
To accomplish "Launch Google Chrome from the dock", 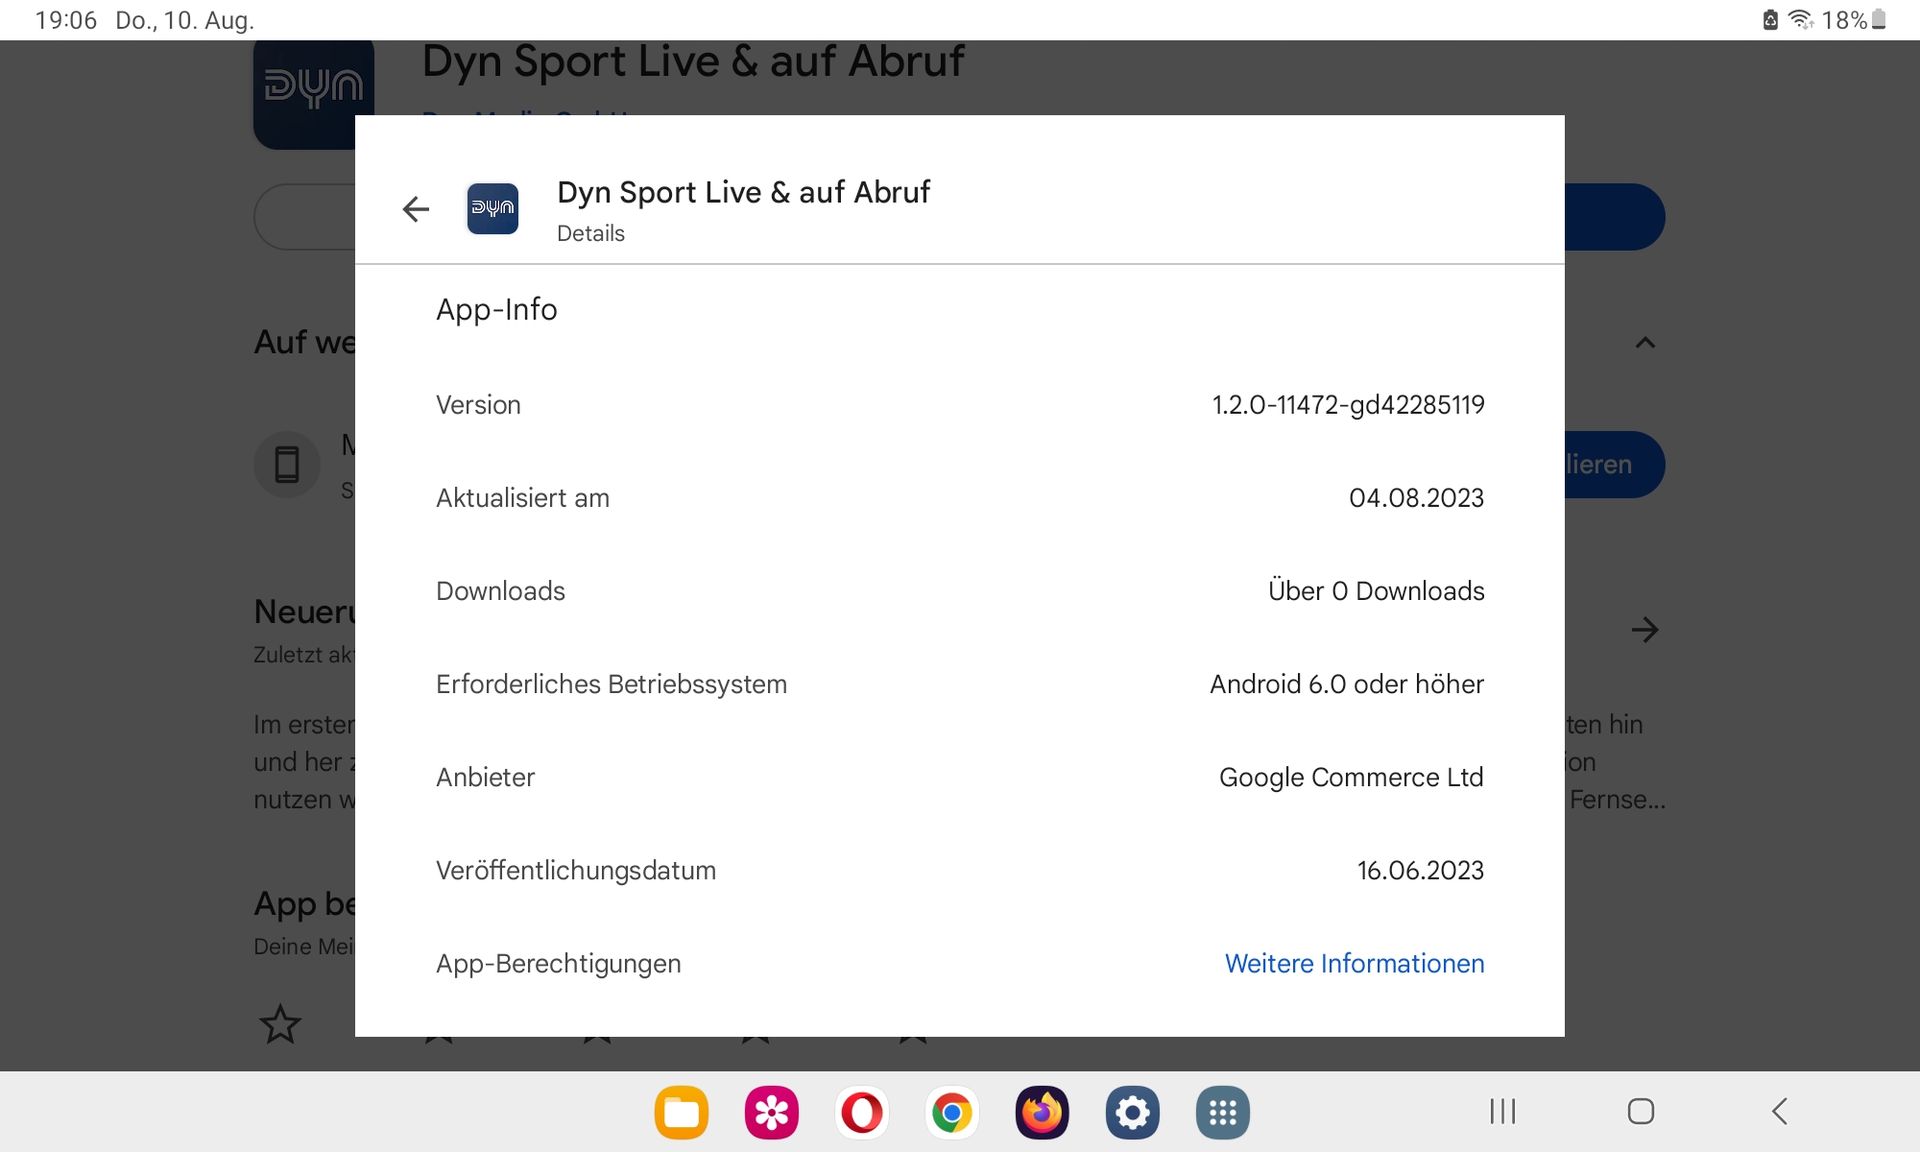I will pos(952,1112).
